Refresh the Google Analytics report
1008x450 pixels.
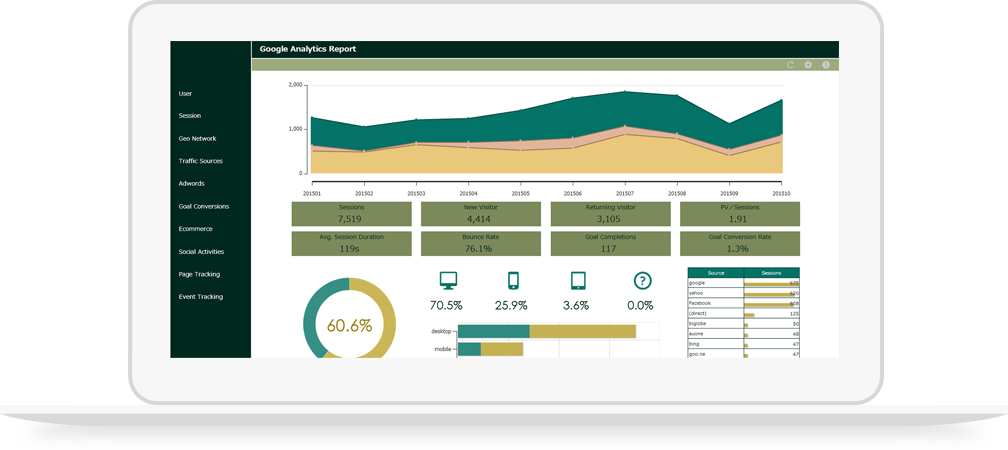tap(790, 65)
